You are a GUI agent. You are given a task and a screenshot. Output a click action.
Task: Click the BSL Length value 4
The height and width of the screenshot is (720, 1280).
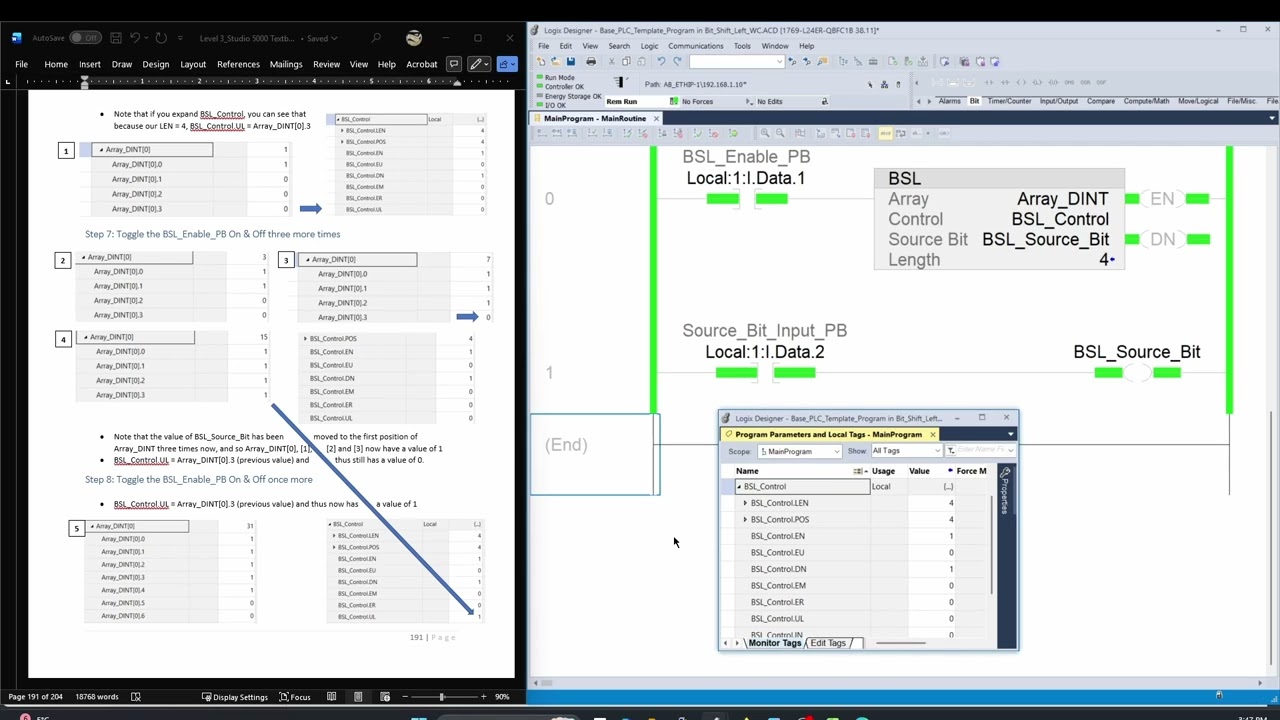[1104, 259]
